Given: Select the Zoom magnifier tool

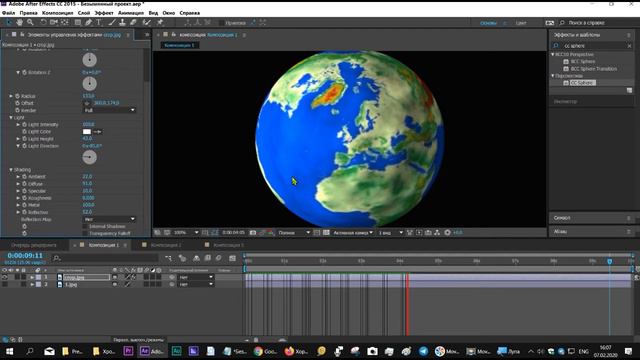Looking at the screenshot, I should 30,22.
